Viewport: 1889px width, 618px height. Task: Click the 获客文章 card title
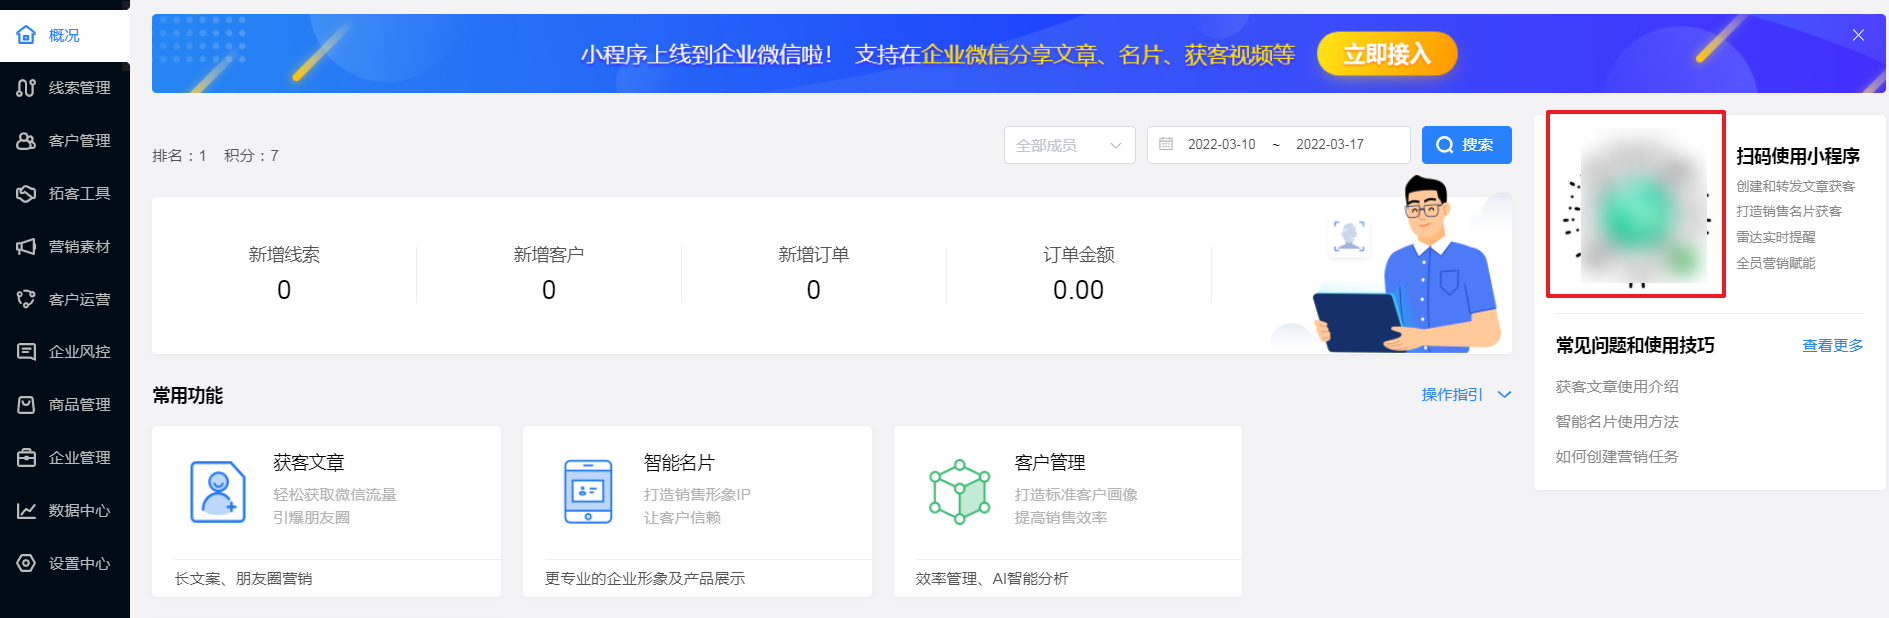[309, 462]
